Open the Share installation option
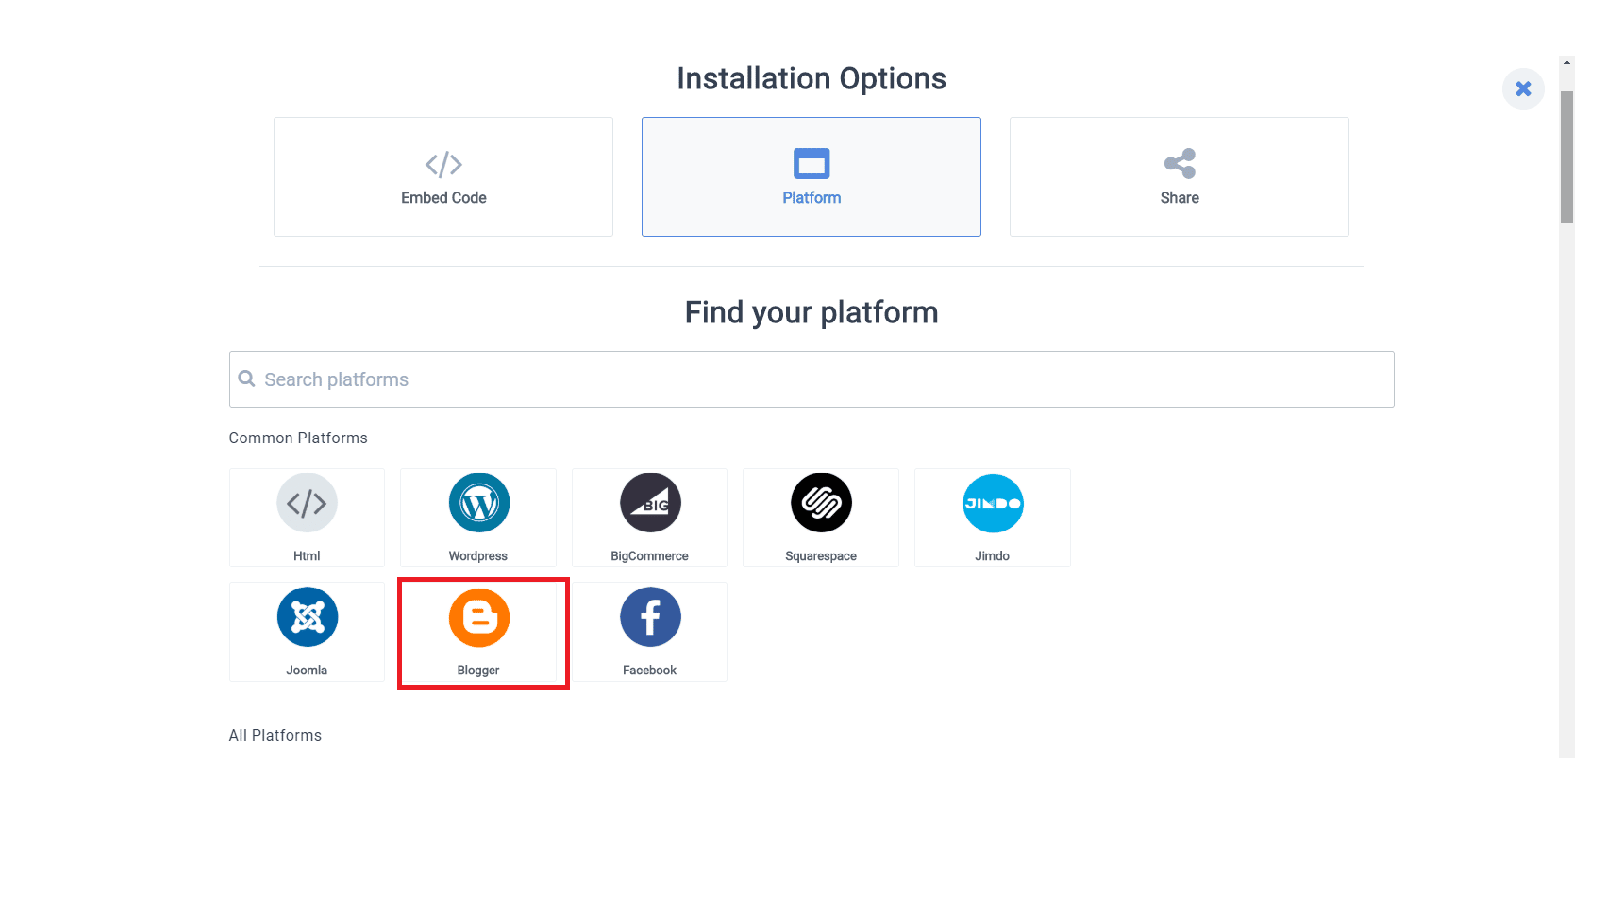The width and height of the screenshot is (1600, 900). (x=1179, y=177)
